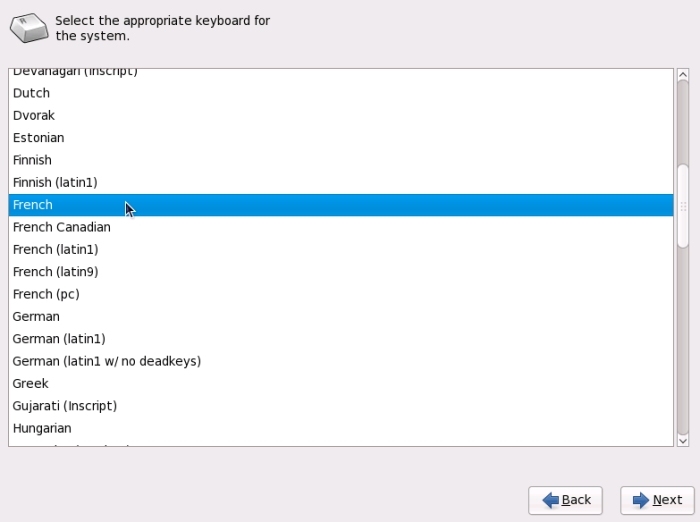Viewport: 700px width, 522px height.
Task: Choose the French Canadian keyboard
Action: [x=62, y=227]
